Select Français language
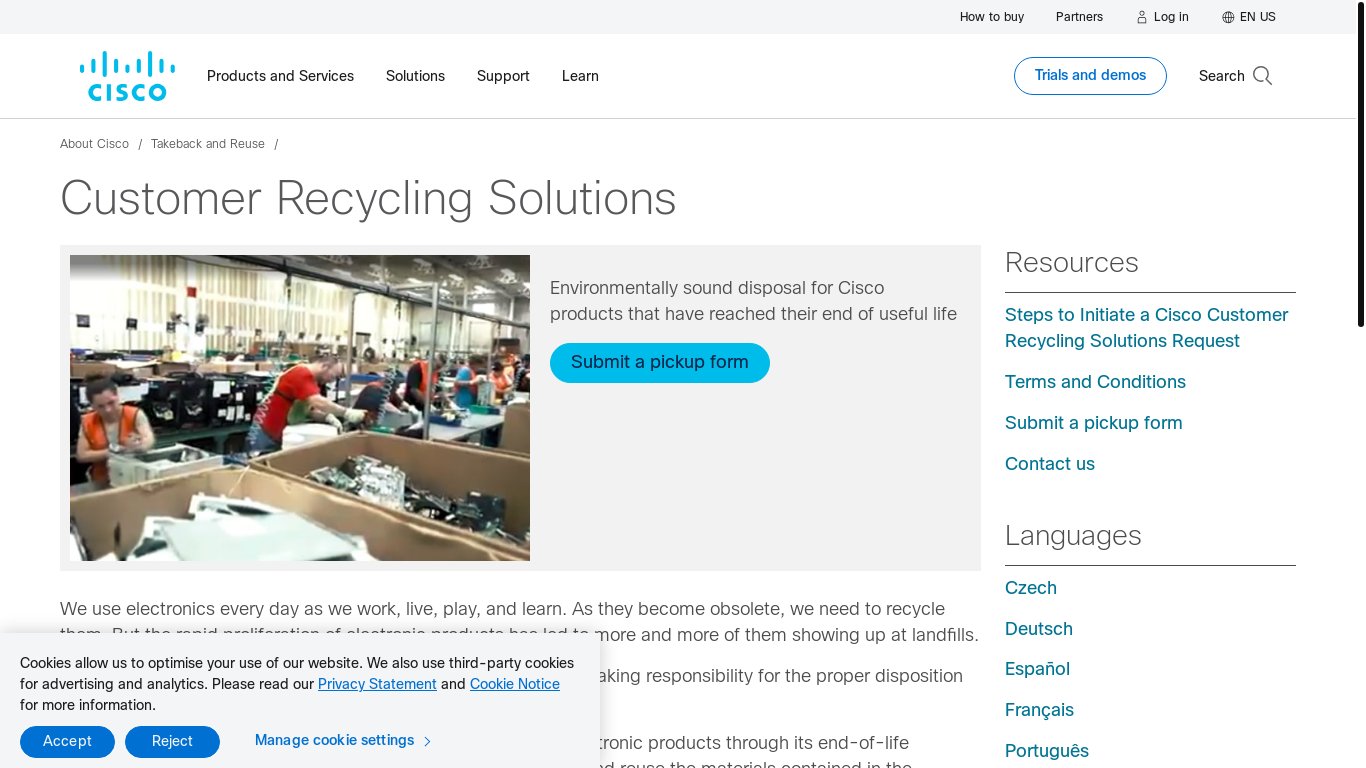Screen dimensions: 1366x768 click(1039, 710)
